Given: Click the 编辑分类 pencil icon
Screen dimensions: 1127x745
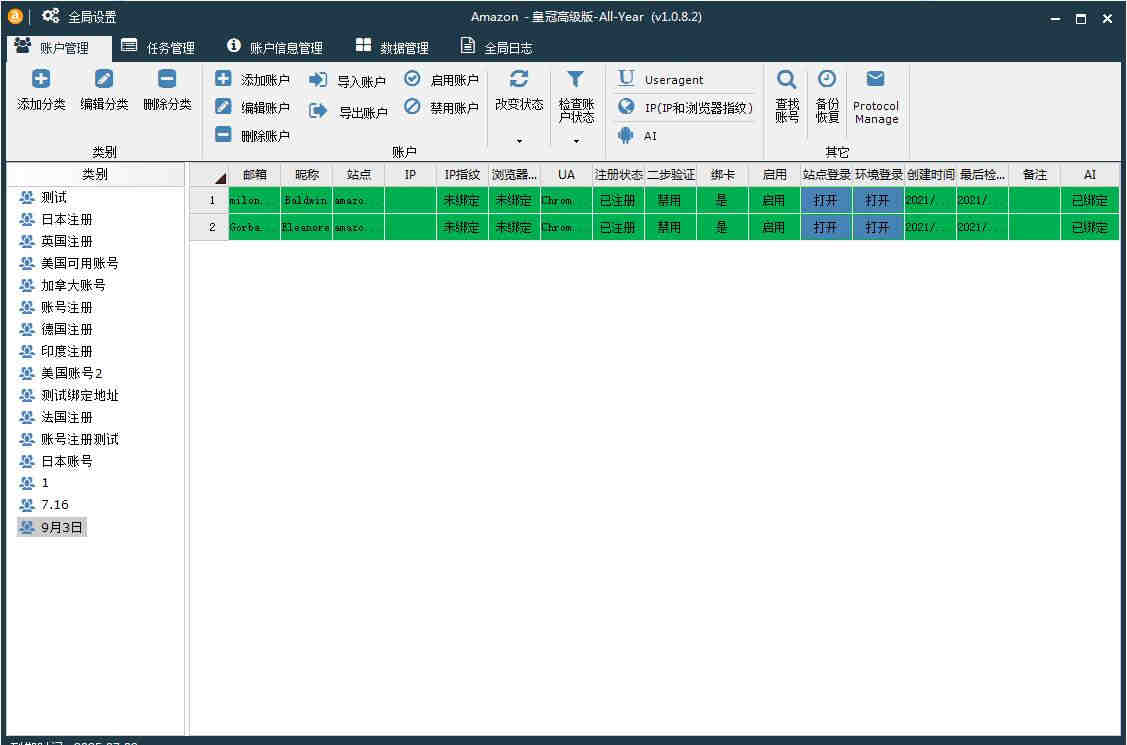Looking at the screenshot, I should point(104,79).
